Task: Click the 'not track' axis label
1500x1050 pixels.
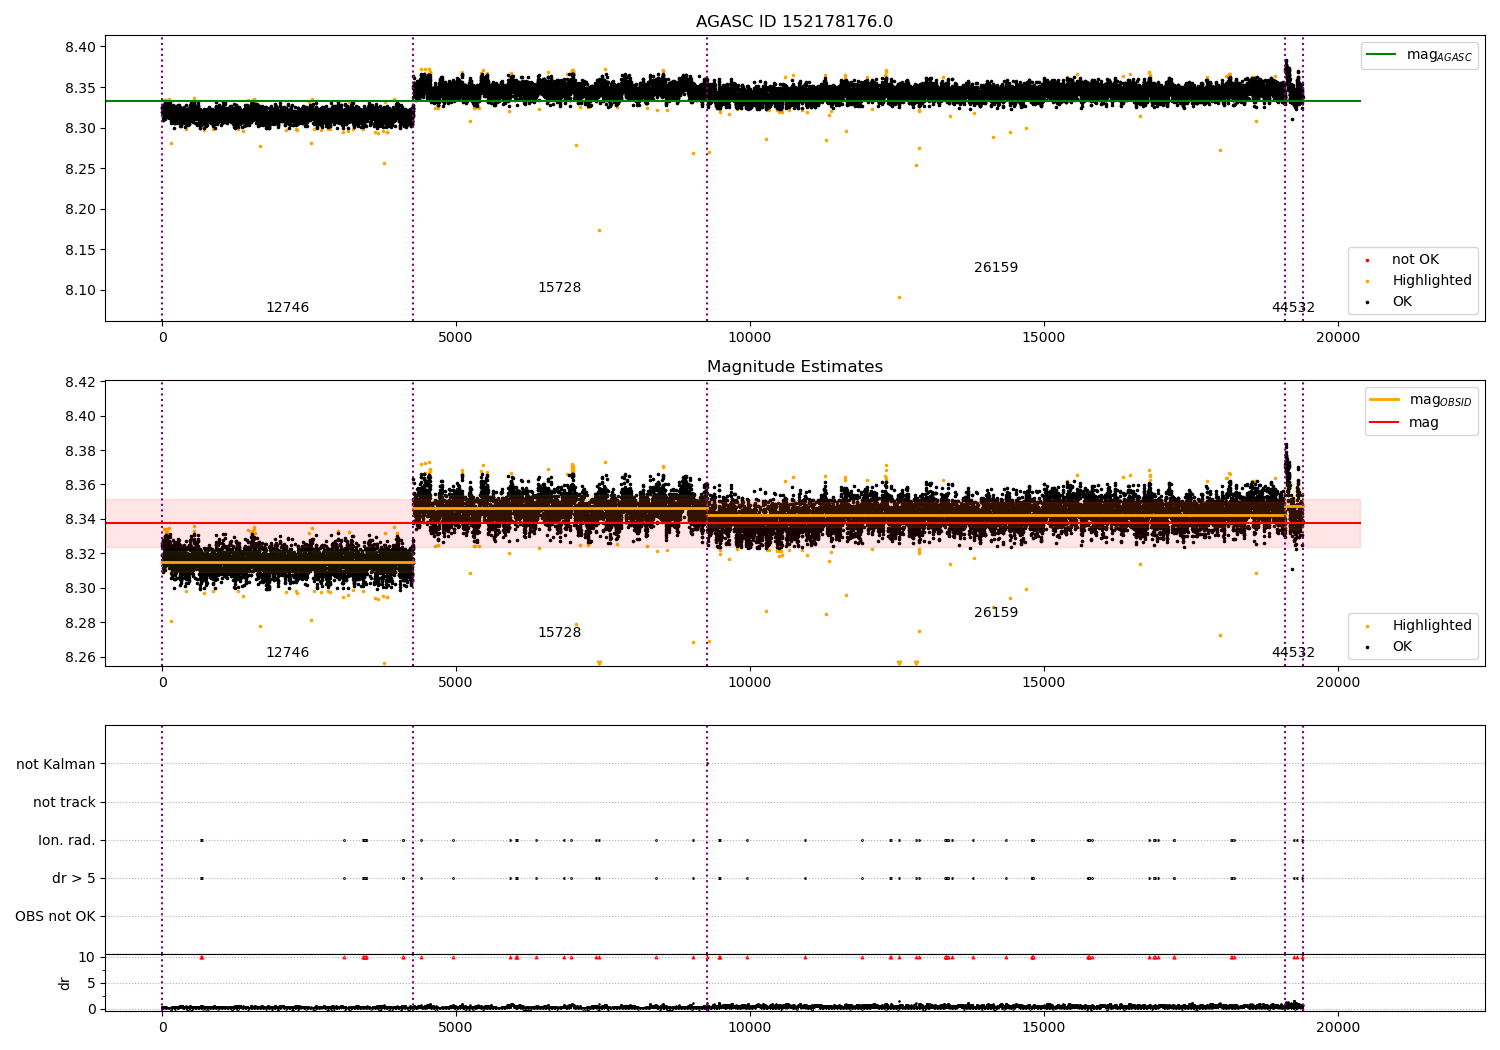Action: tap(64, 802)
